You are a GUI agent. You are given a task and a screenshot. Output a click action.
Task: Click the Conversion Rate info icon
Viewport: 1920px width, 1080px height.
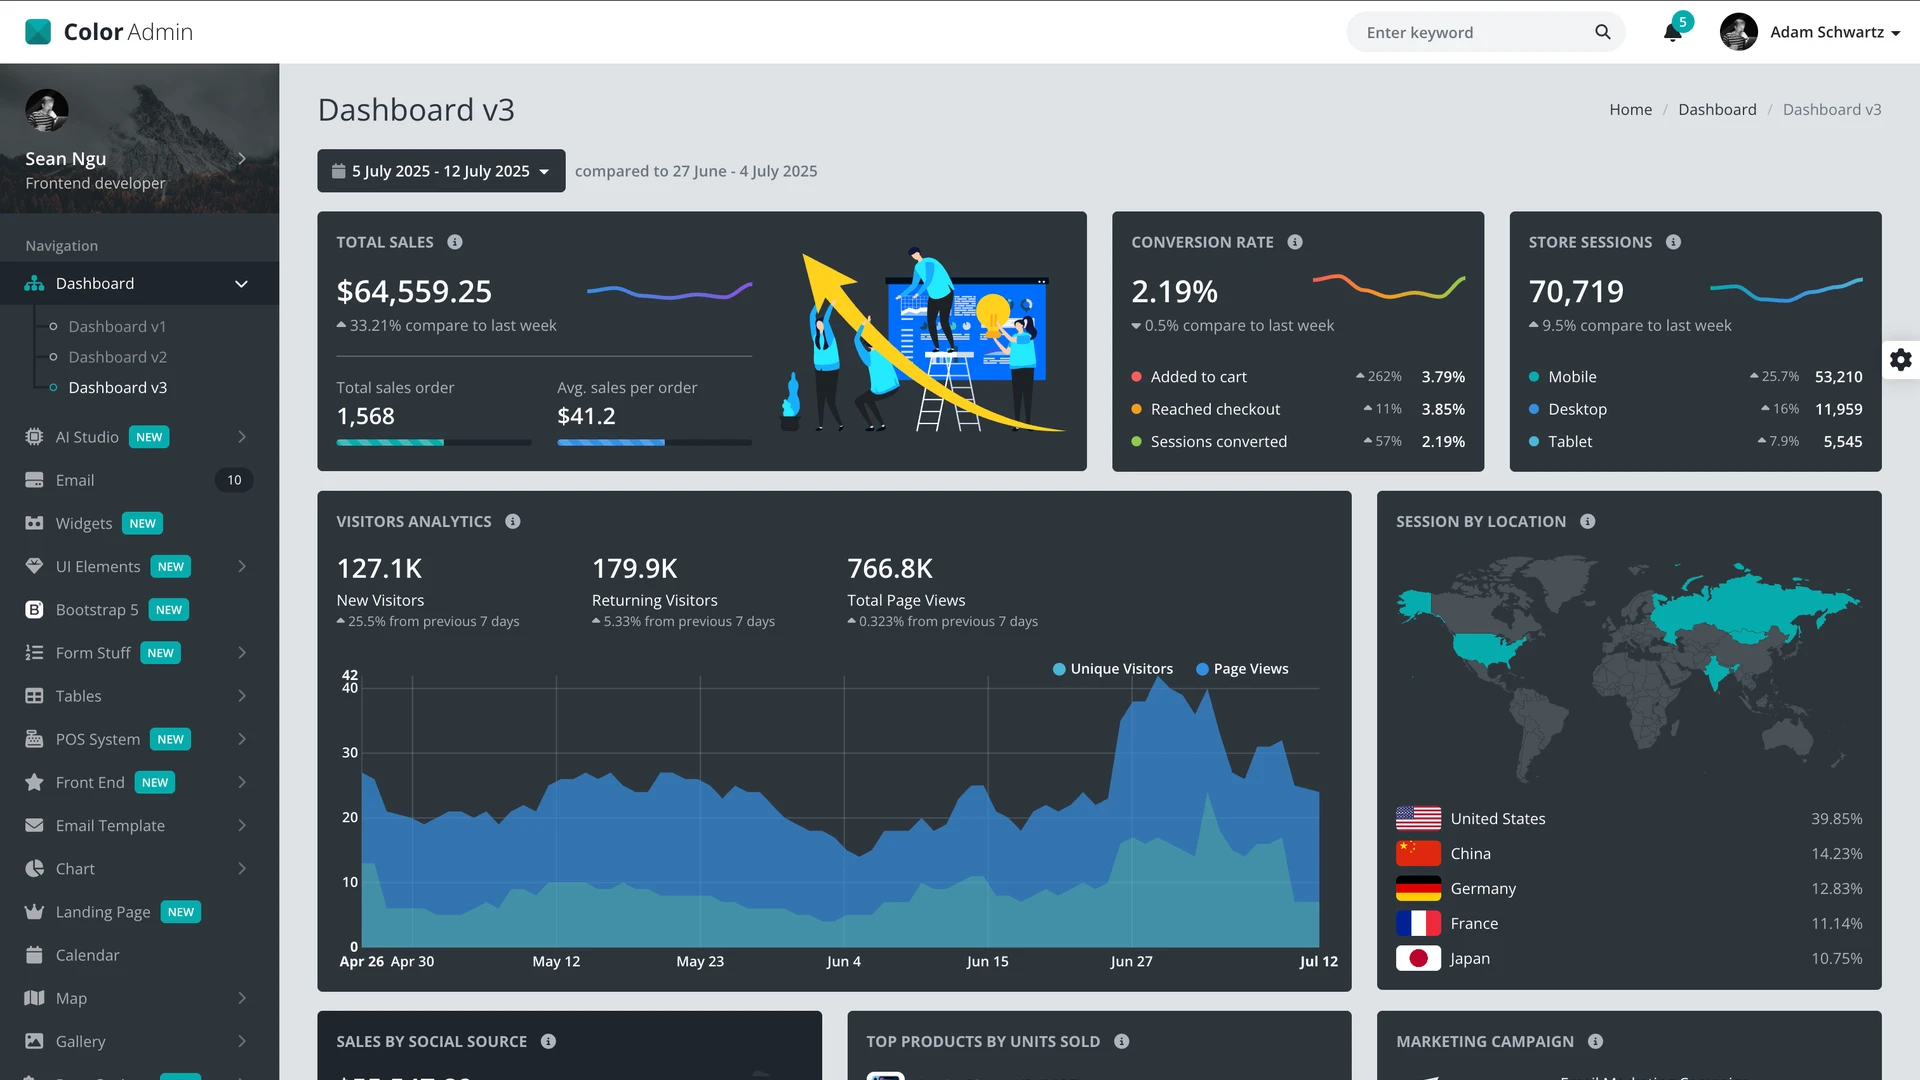(x=1295, y=242)
